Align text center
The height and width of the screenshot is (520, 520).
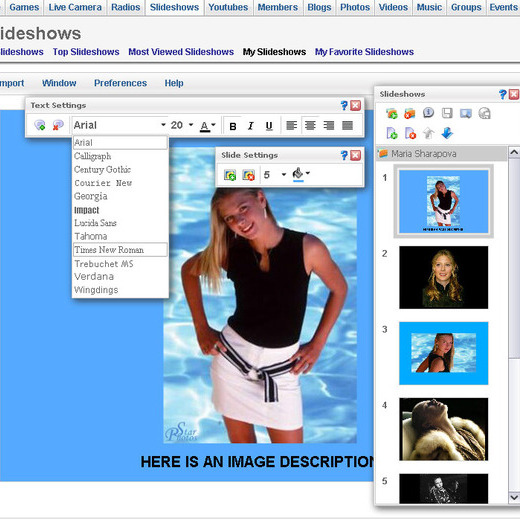tap(310, 126)
